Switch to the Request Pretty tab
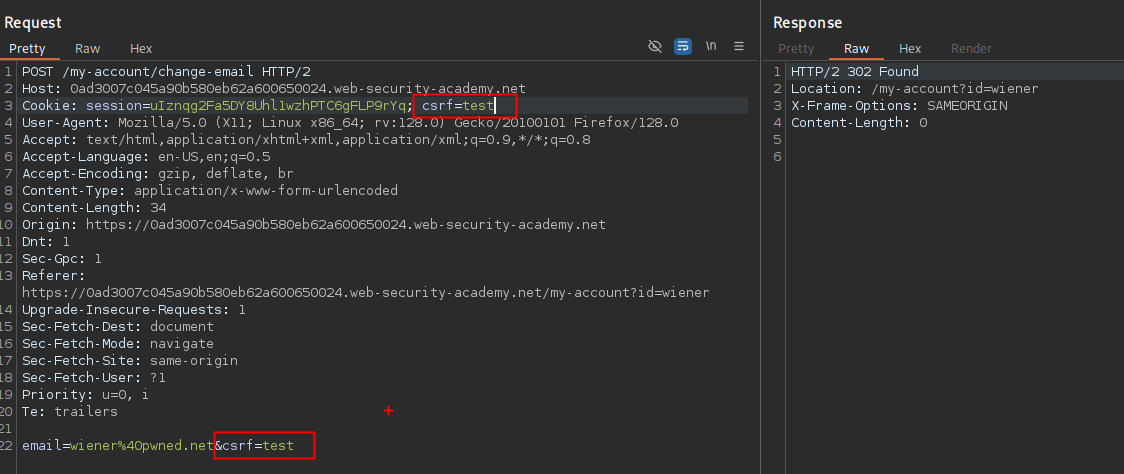 pos(29,48)
